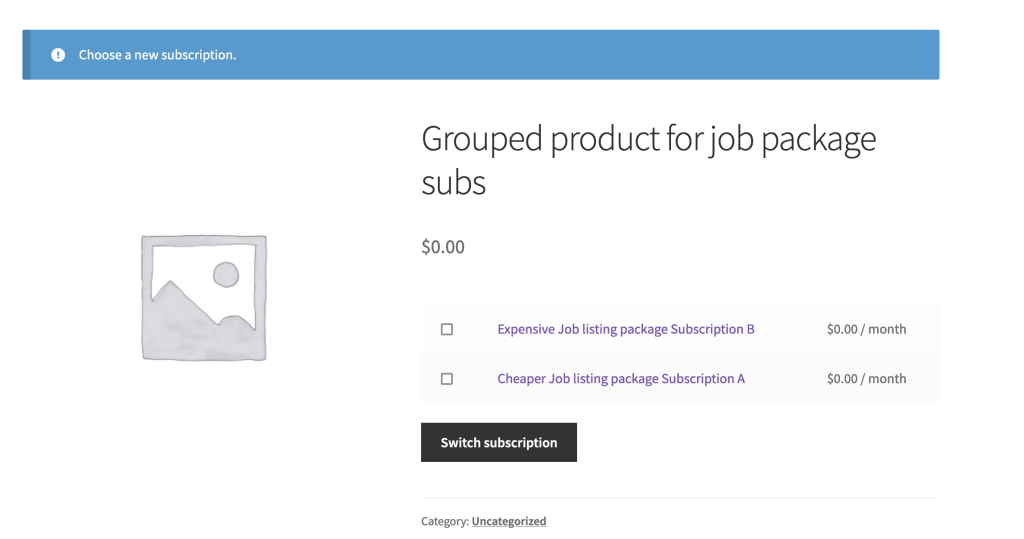Image resolution: width=1024 pixels, height=539 pixels.
Task: Click the exclamation info icon in the banner
Action: point(58,55)
